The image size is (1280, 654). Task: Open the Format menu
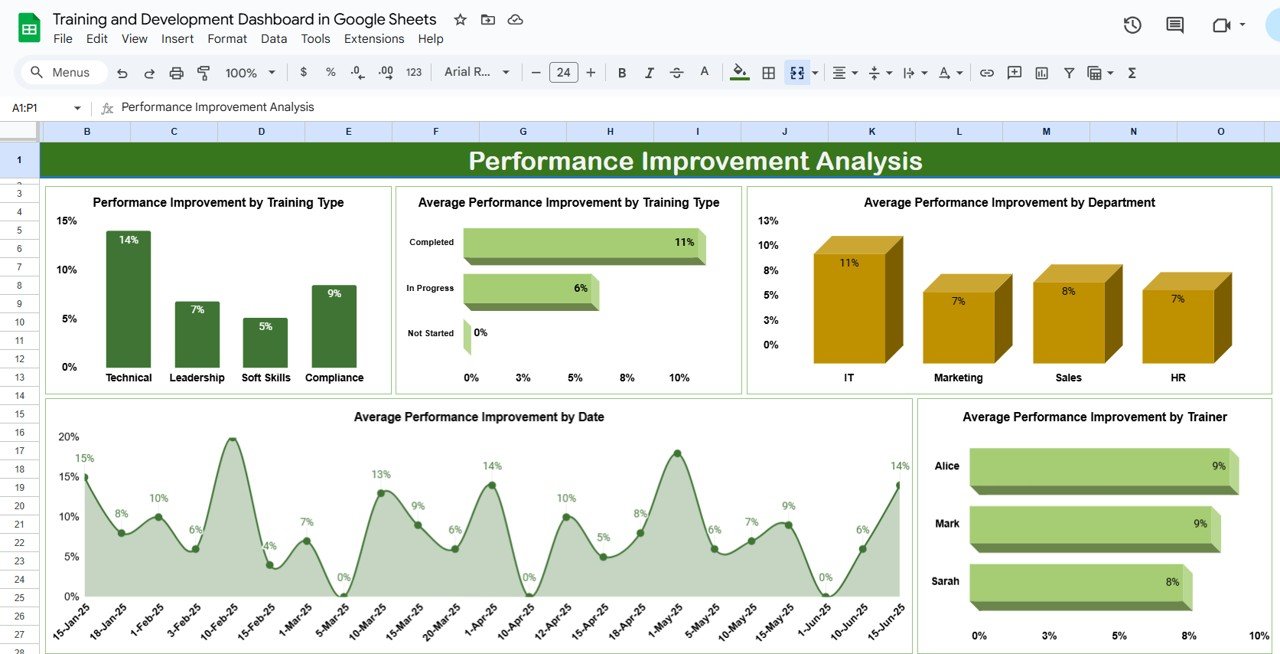pyautogui.click(x=227, y=39)
